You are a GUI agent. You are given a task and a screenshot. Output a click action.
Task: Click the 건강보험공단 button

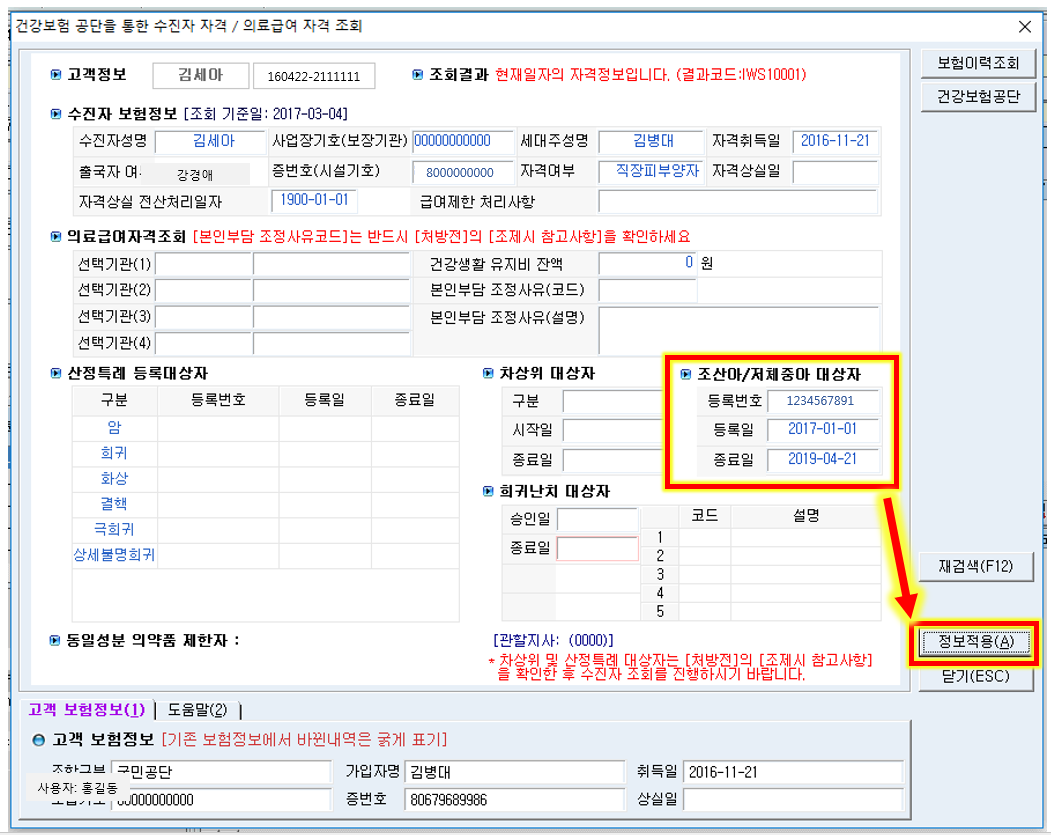click(x=977, y=97)
